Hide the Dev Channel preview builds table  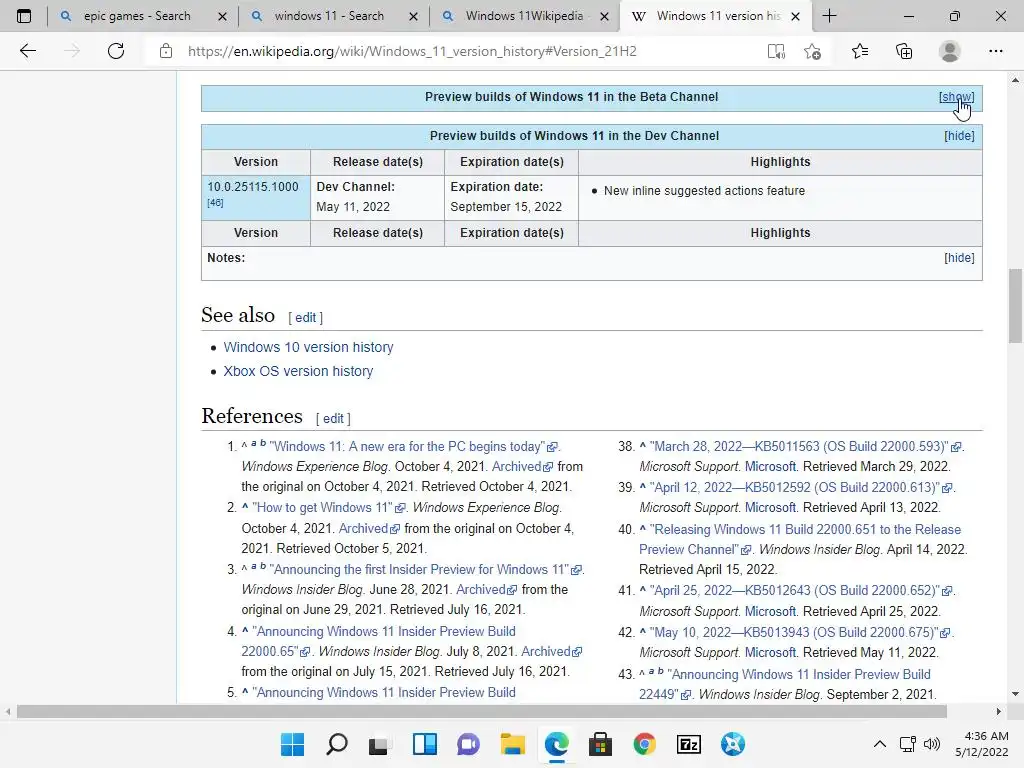click(959, 136)
